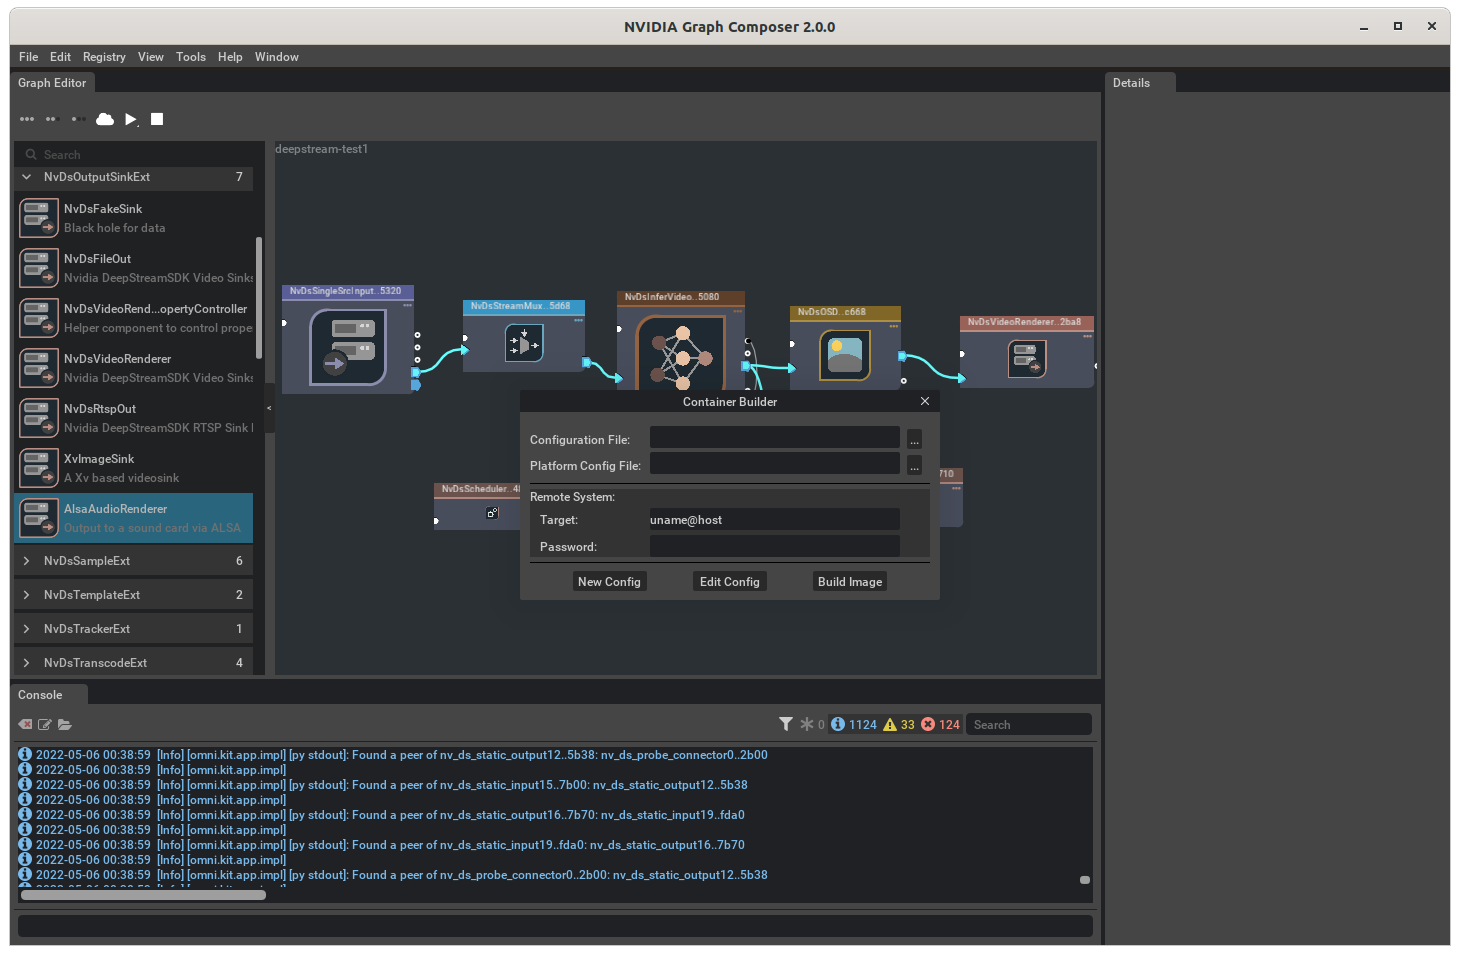Stop graph execution using the Stop icon
Image resolution: width=1460 pixels, height=955 pixels.
tap(157, 119)
